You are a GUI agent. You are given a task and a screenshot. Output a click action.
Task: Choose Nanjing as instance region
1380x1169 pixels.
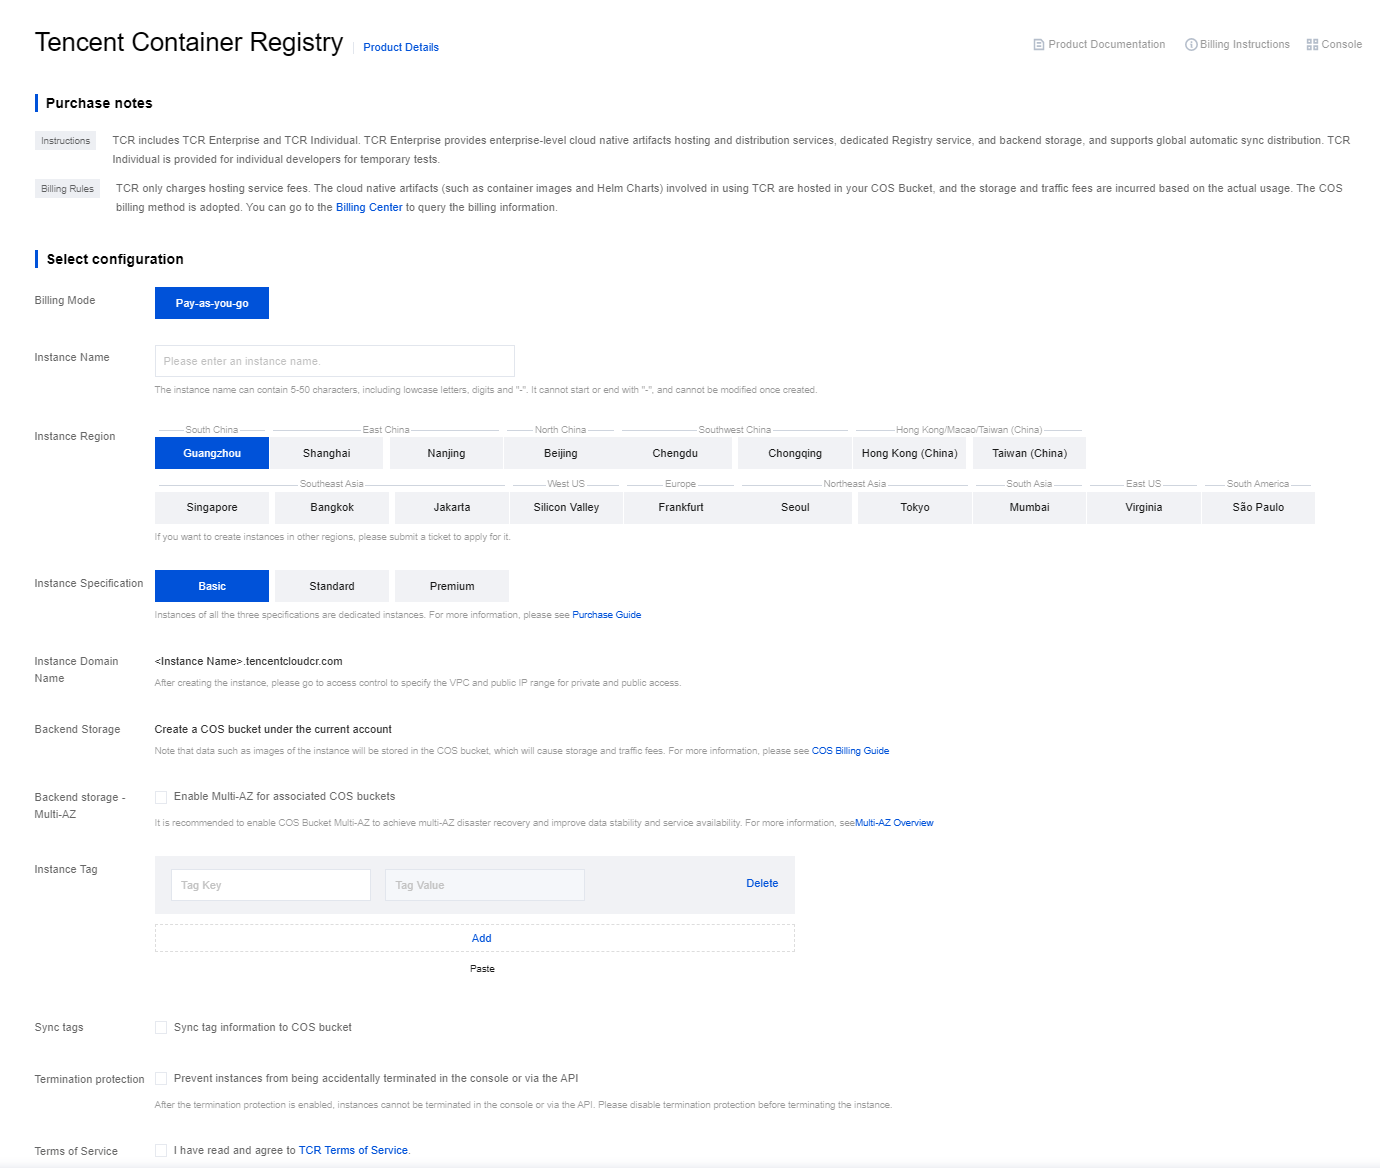(x=446, y=453)
